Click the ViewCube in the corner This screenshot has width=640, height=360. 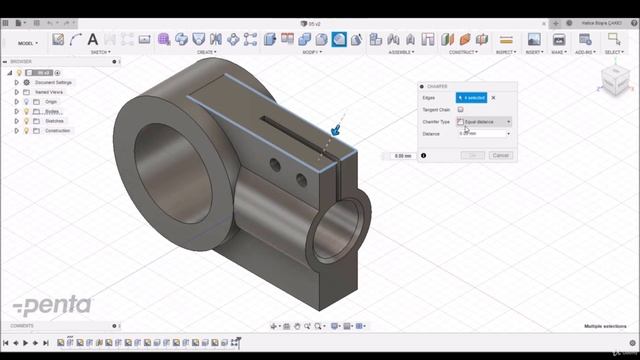tap(615, 80)
